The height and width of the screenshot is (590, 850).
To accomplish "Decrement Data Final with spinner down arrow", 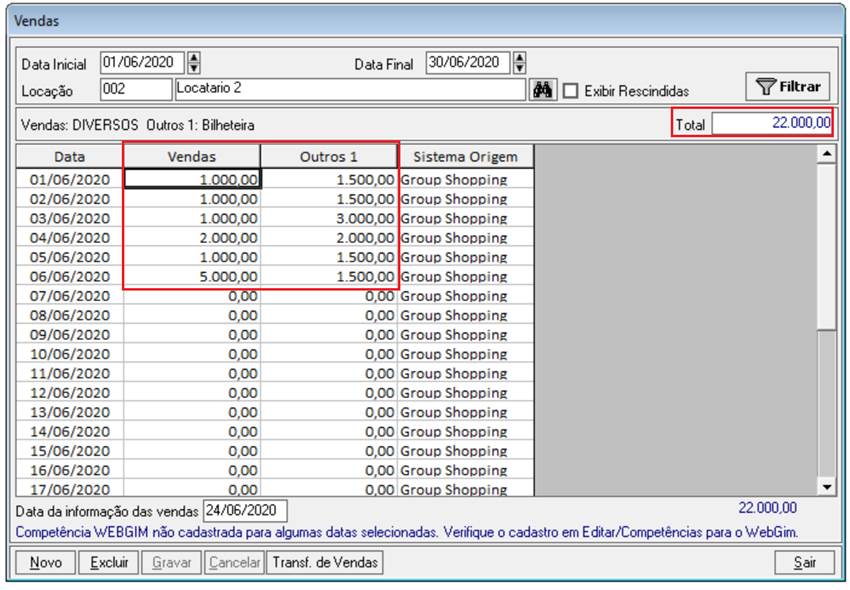I will click(x=519, y=68).
